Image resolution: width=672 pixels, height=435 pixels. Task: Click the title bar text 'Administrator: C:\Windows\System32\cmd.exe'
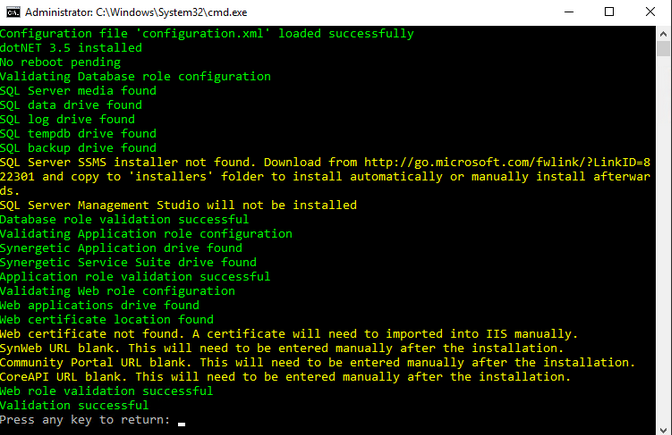point(136,12)
